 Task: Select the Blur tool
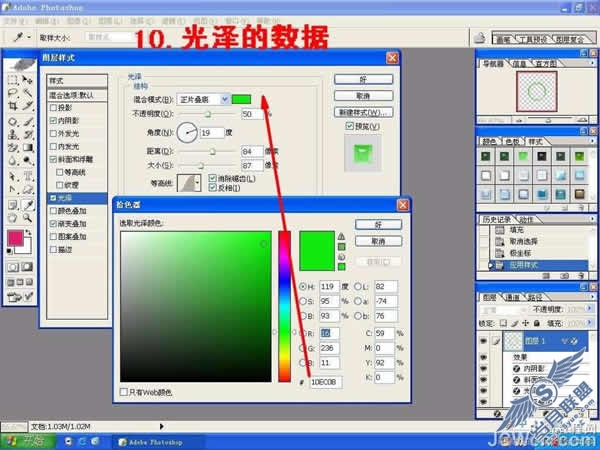pyautogui.click(x=13, y=161)
